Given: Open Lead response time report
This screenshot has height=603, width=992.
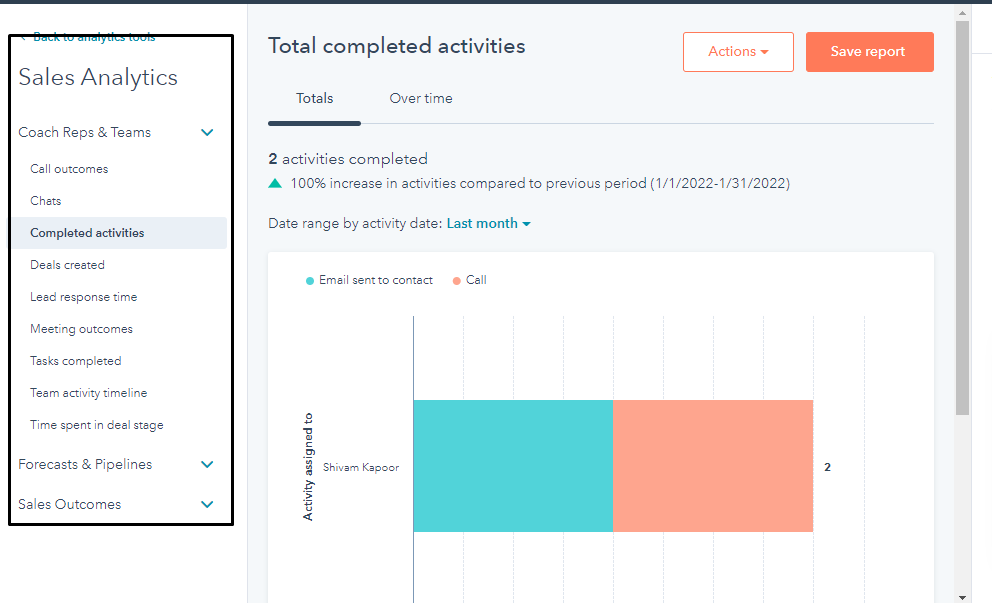Looking at the screenshot, I should point(84,297).
